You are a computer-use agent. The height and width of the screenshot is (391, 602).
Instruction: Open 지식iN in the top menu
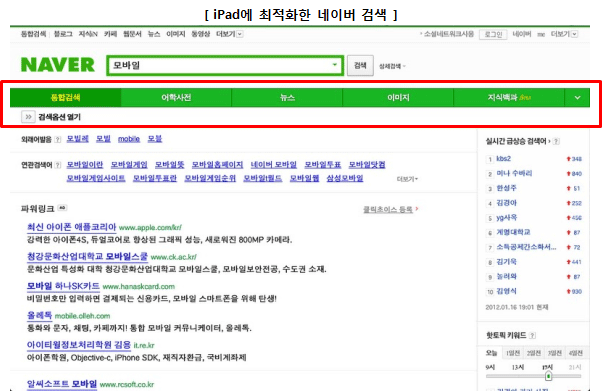88,34
